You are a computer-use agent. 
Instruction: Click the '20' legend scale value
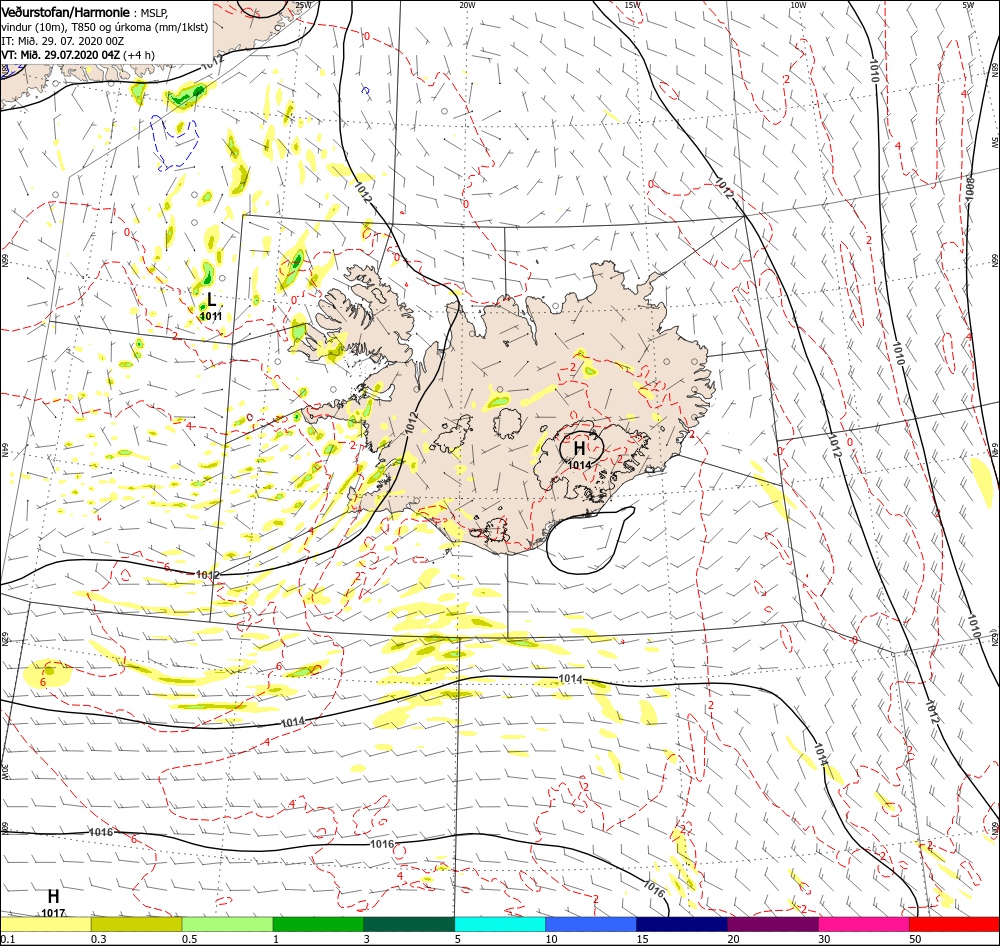tap(733, 939)
